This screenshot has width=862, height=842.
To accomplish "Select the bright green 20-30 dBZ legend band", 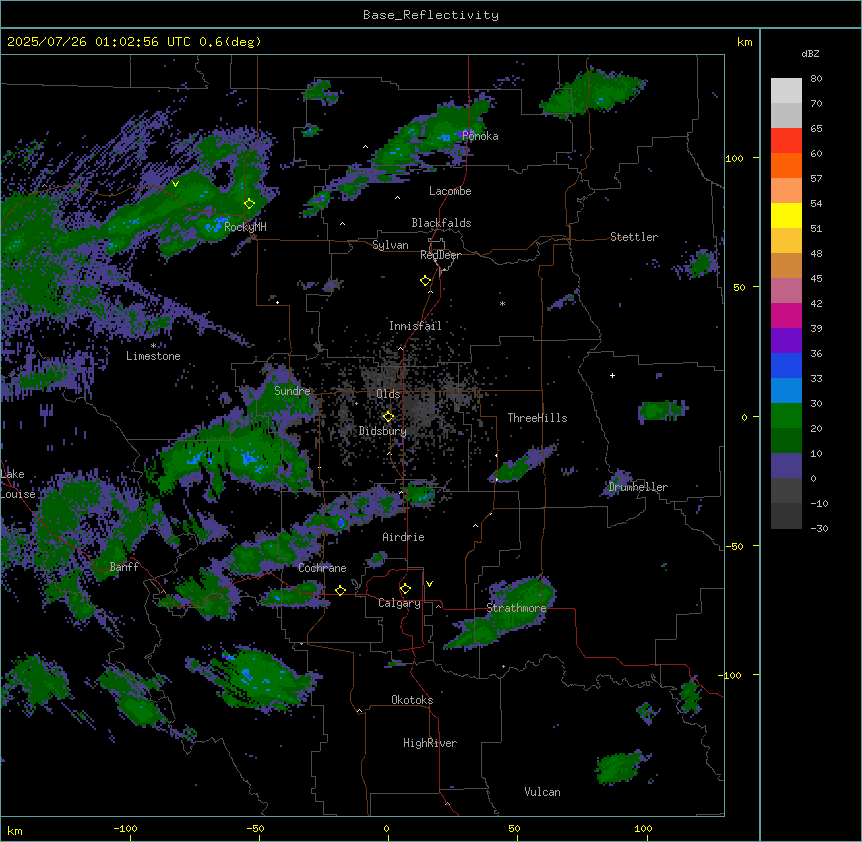I will (x=786, y=416).
